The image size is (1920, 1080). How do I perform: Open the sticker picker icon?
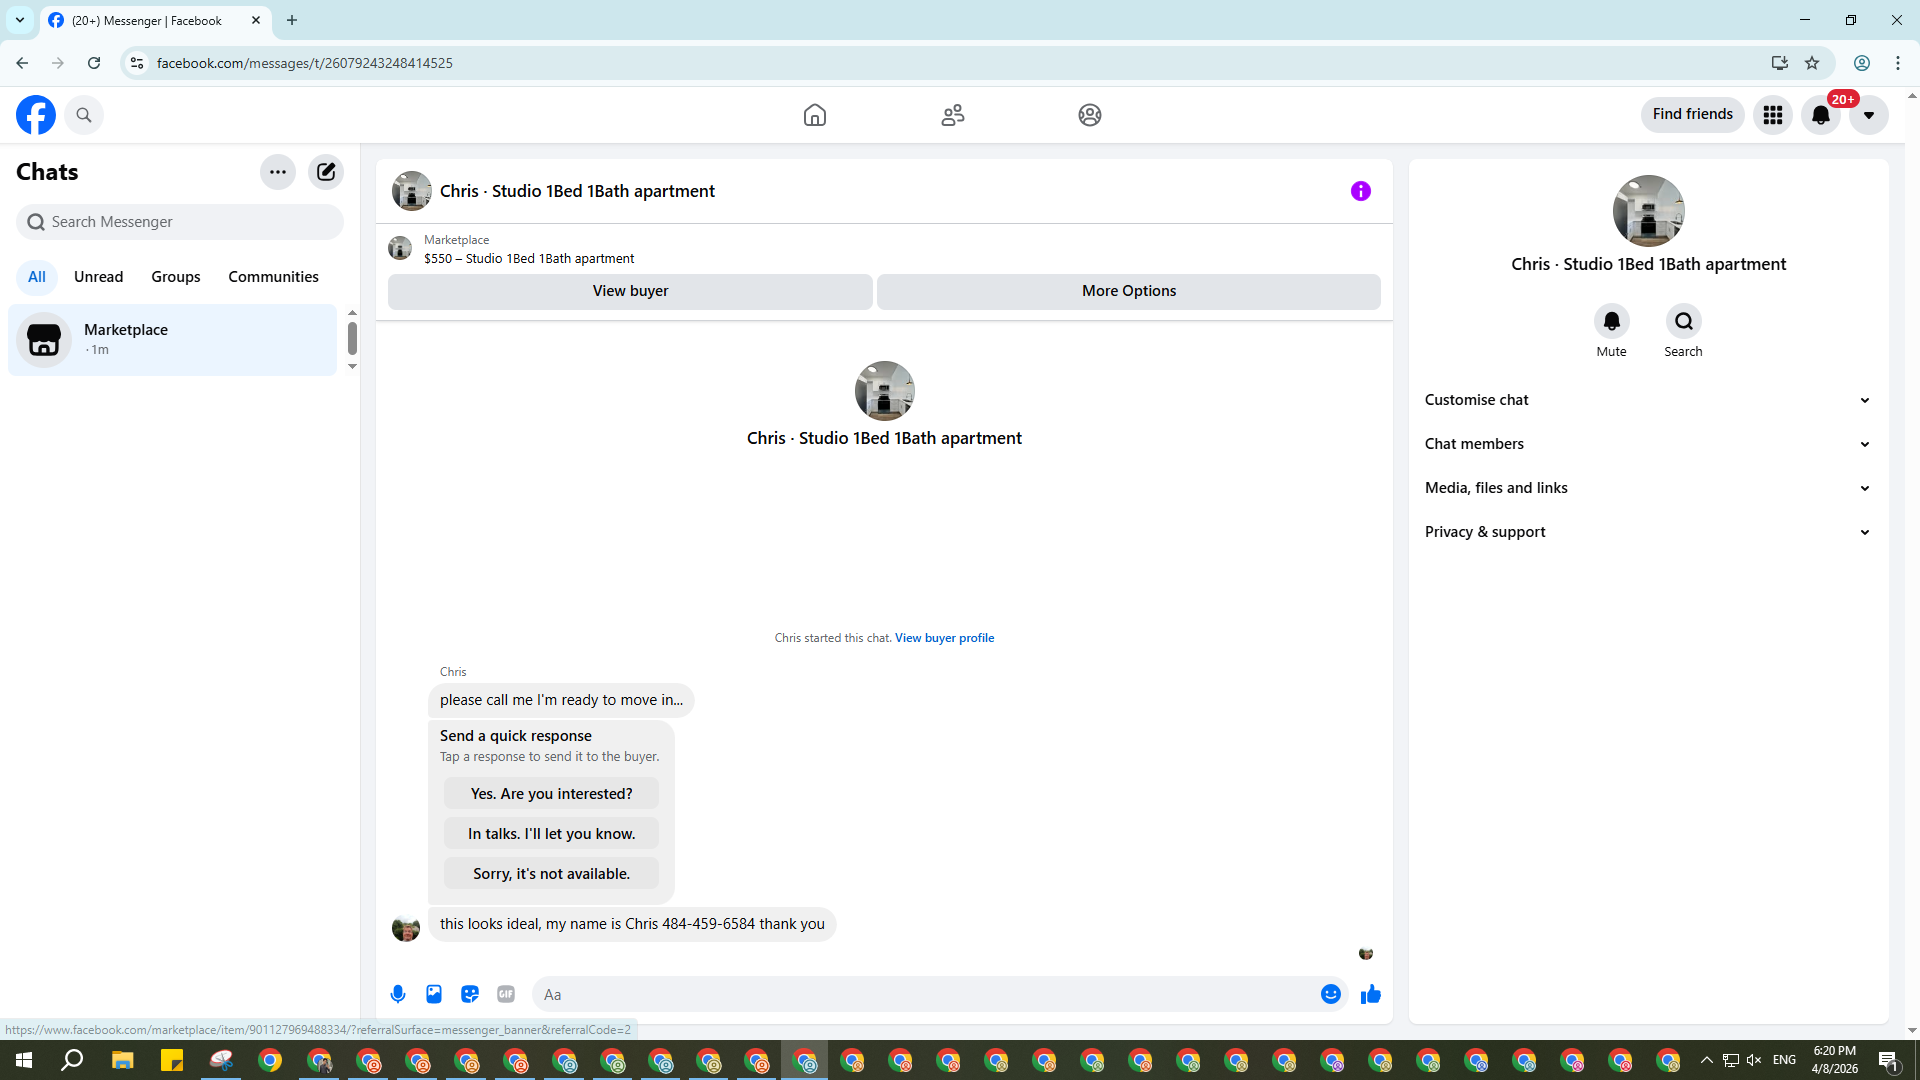click(470, 994)
